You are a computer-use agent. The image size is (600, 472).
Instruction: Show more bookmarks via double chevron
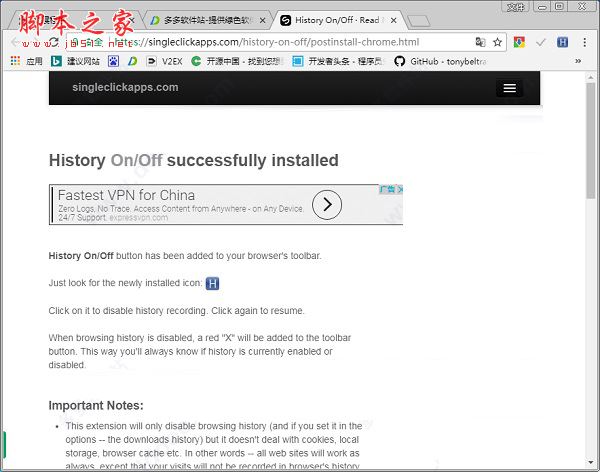[x=578, y=61]
